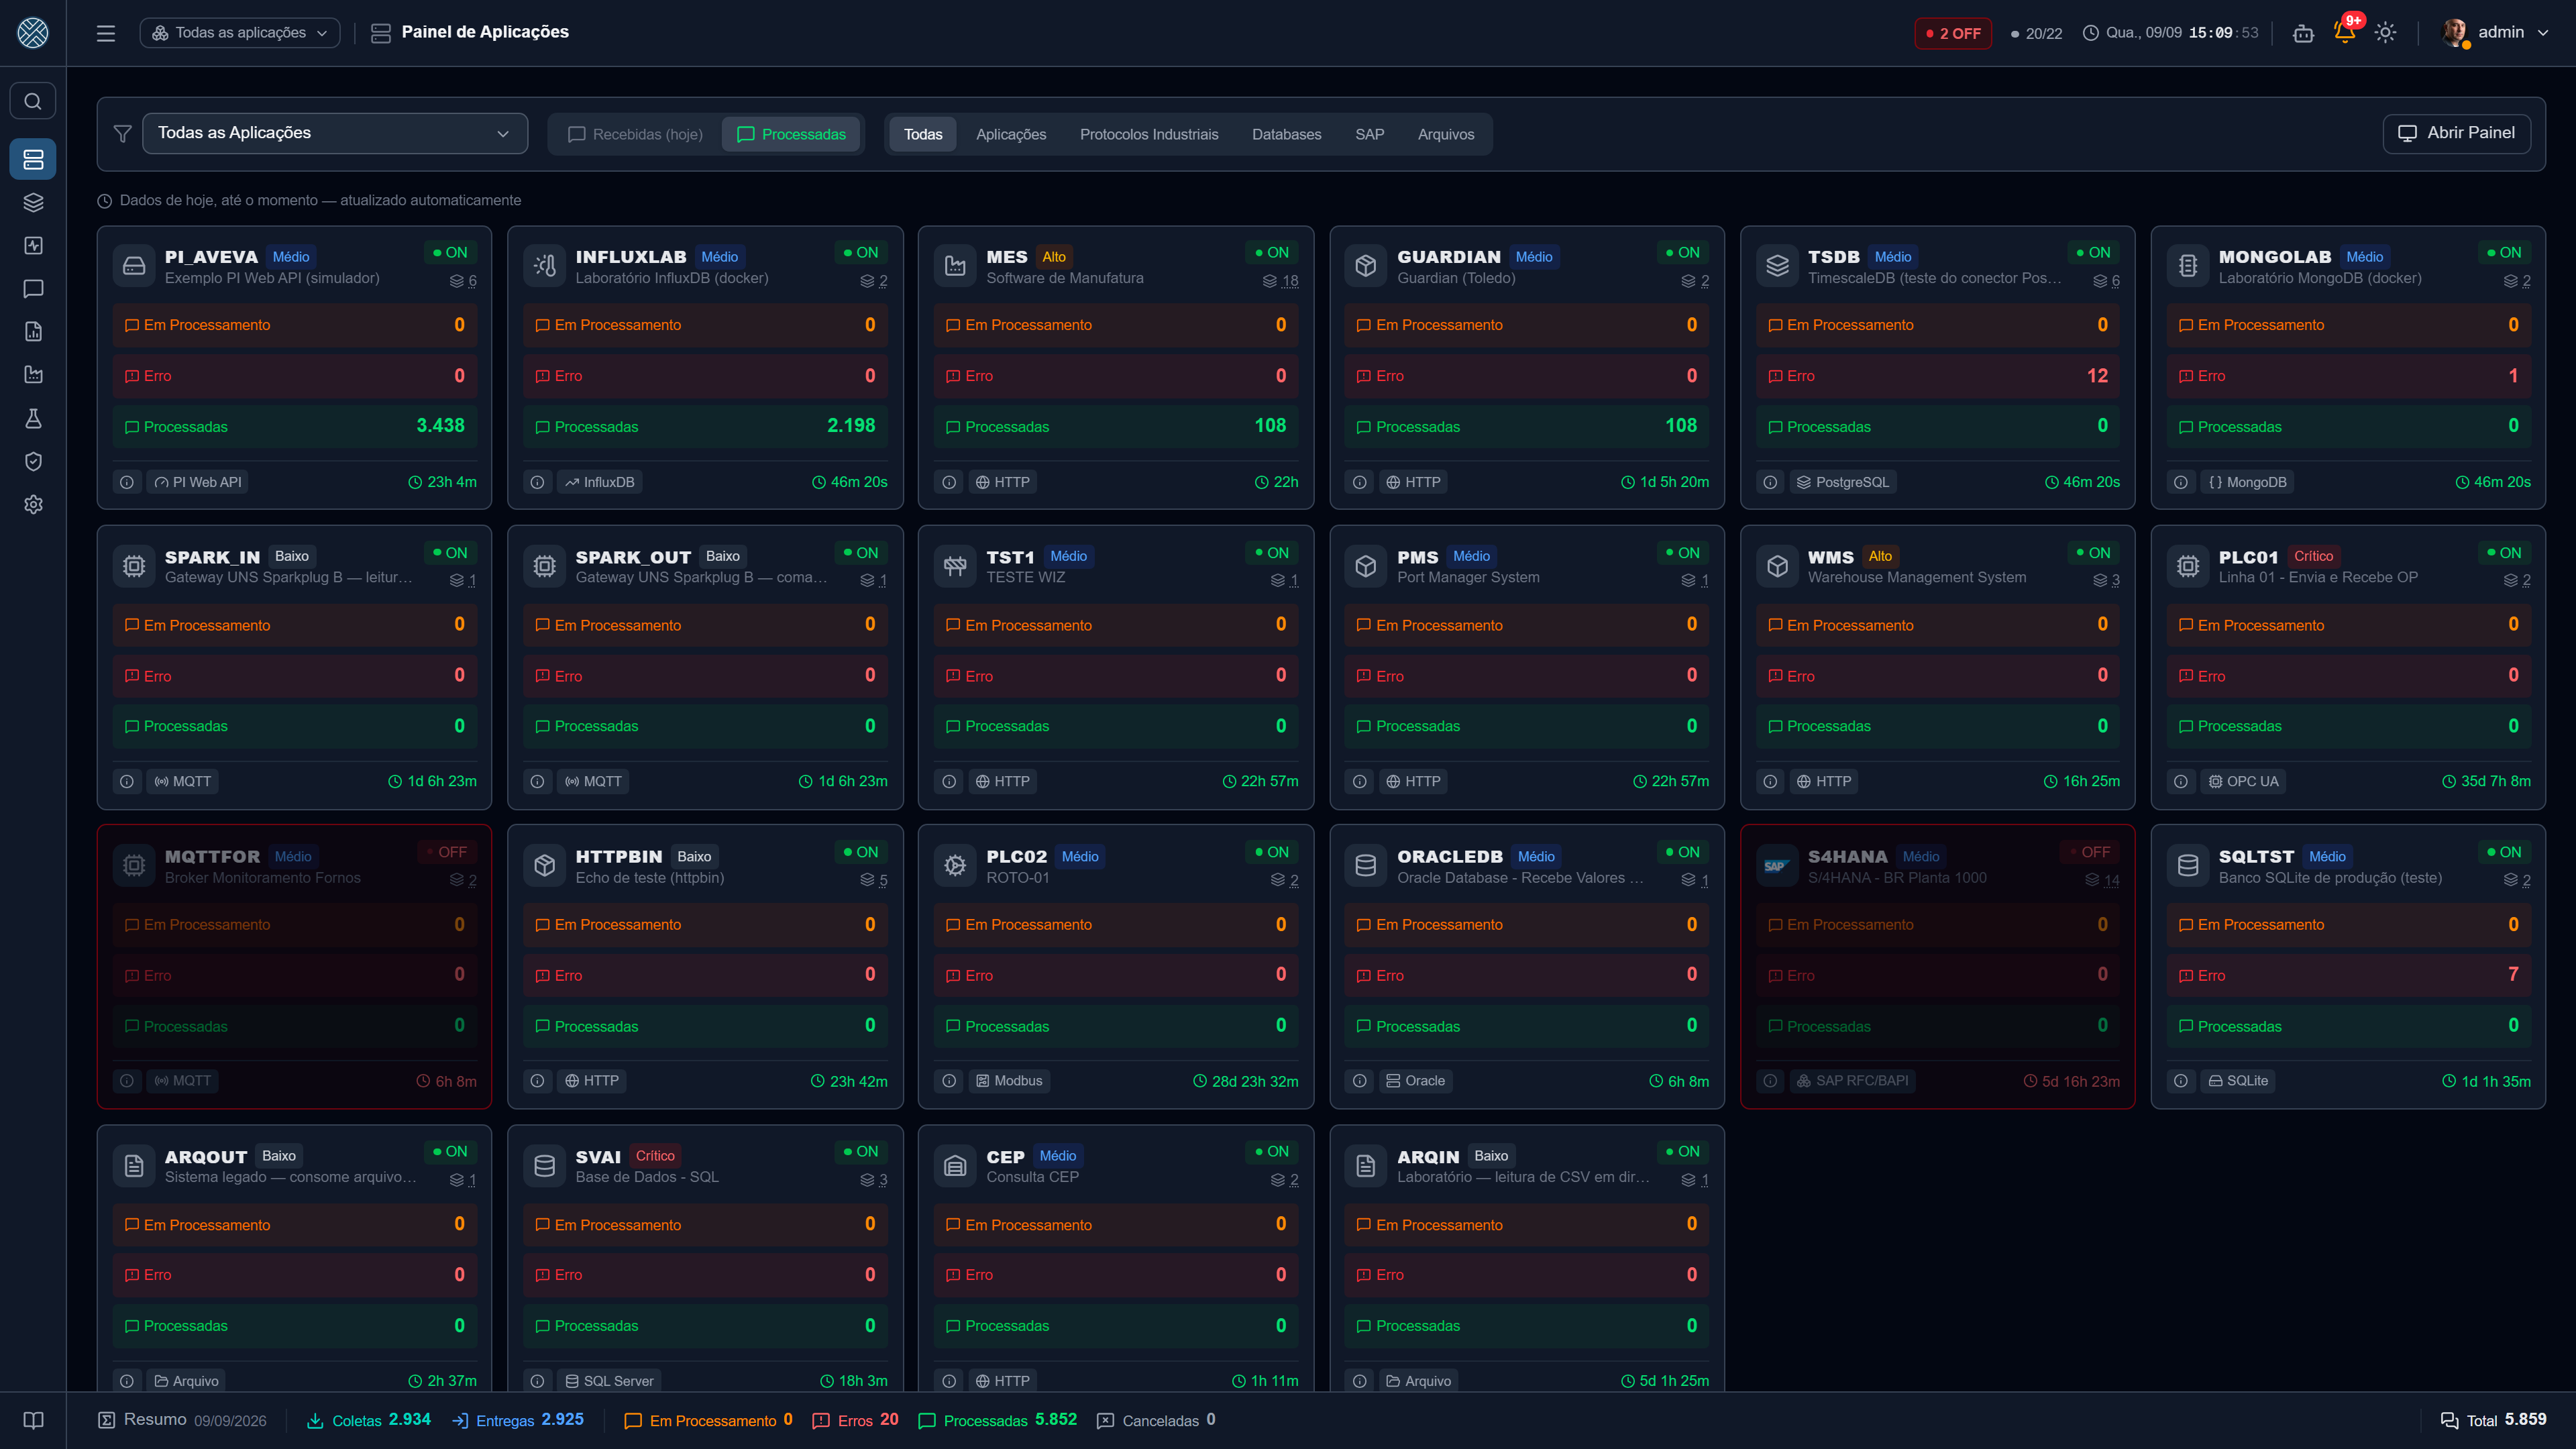Switch to Protocolos Industriais tab
Image resolution: width=2576 pixels, height=1449 pixels.
click(x=1149, y=134)
